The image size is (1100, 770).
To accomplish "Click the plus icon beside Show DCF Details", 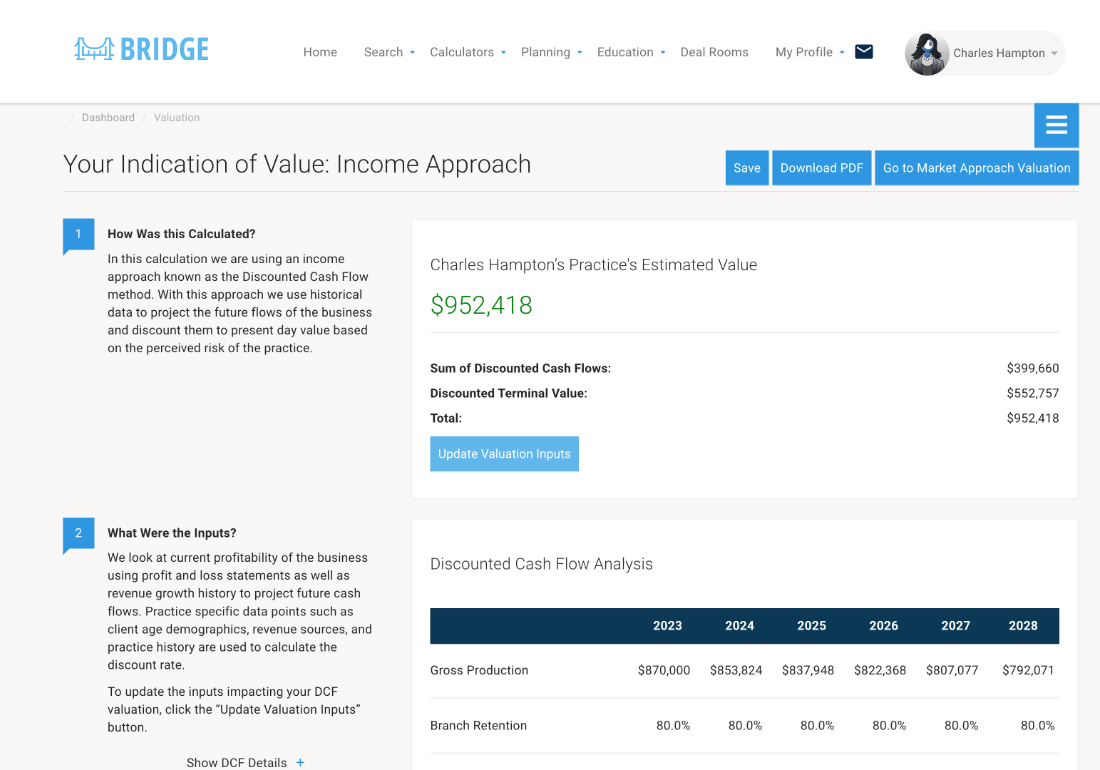I will 300,762.
